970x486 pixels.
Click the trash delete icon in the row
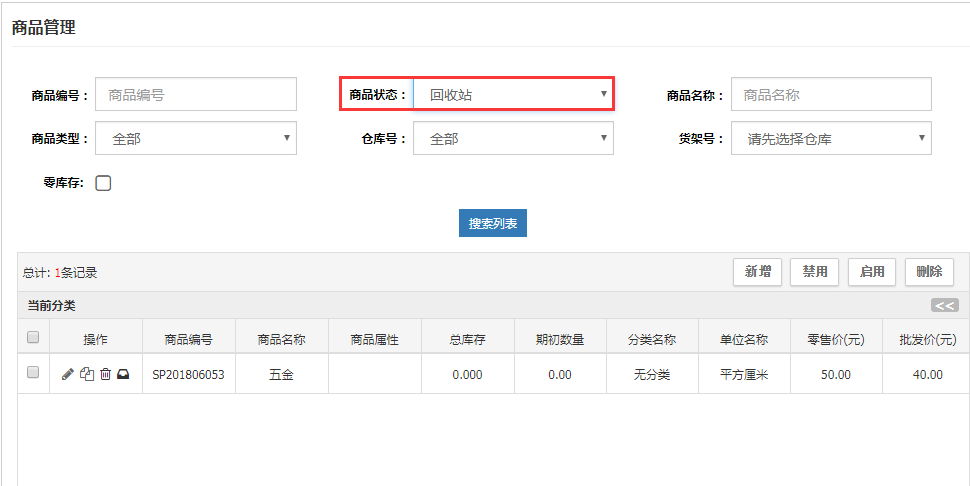[105, 374]
